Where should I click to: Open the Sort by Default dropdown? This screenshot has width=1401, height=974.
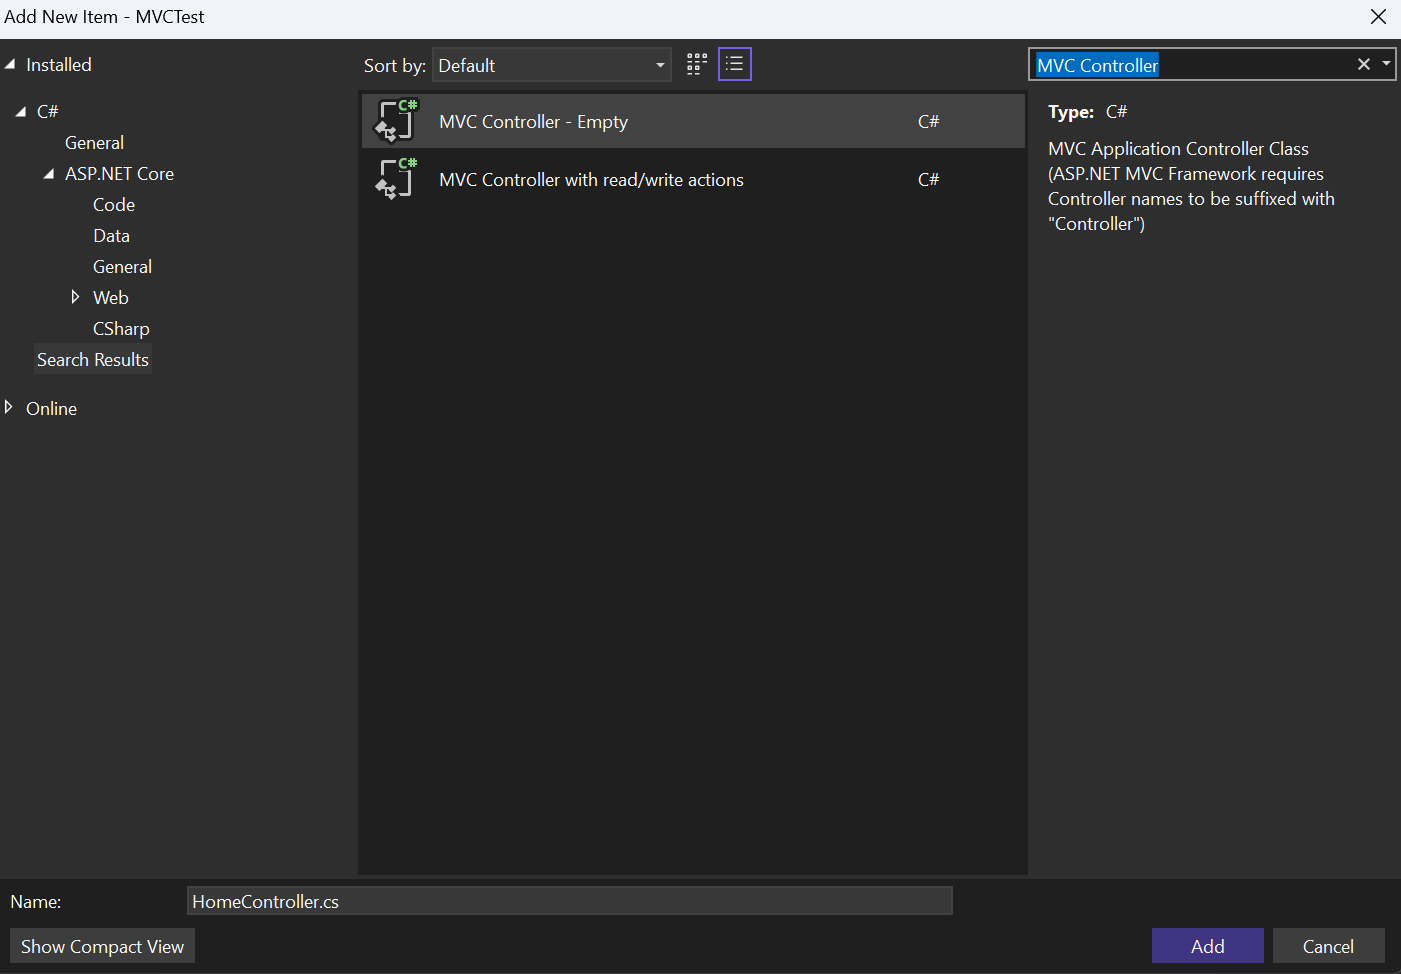[551, 64]
